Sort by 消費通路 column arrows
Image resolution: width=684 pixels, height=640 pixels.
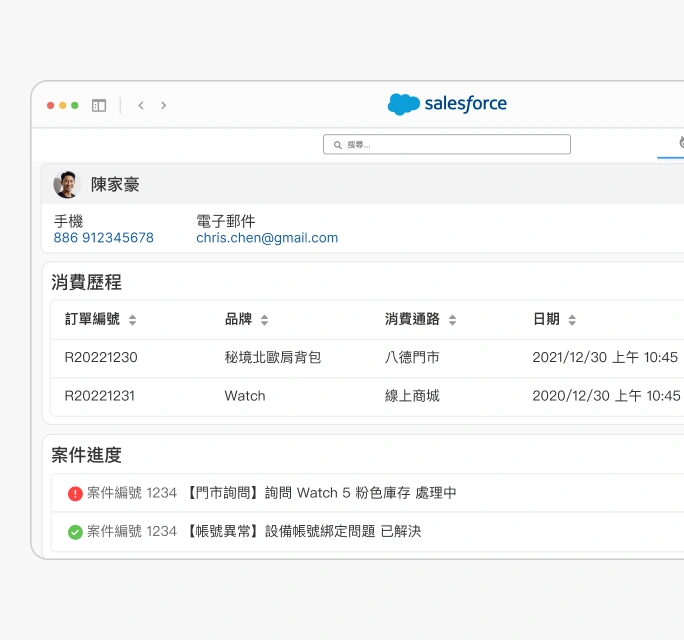(x=452, y=320)
